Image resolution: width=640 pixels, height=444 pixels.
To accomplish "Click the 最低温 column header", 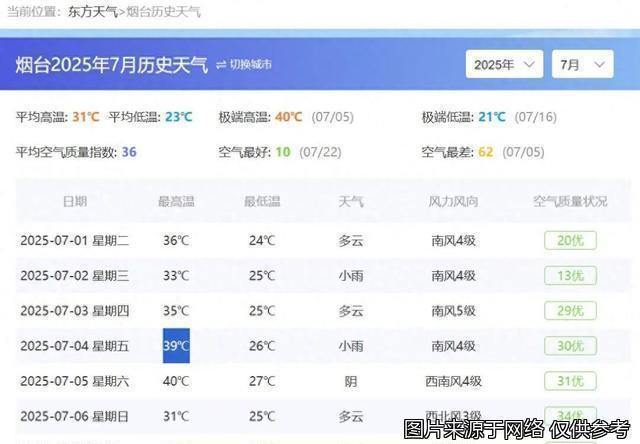I will pyautogui.click(x=262, y=201).
